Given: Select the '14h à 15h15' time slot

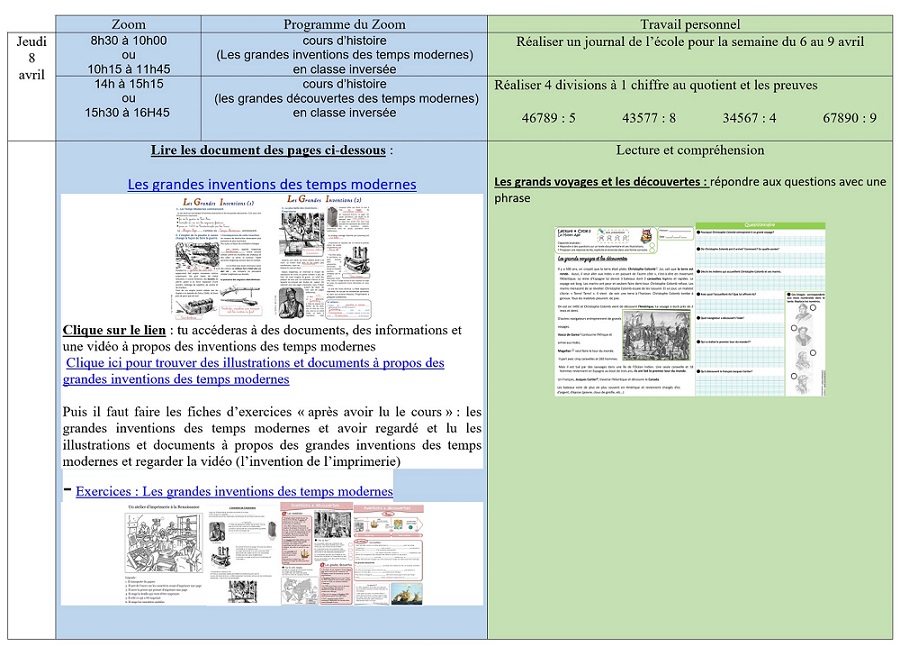Looking at the screenshot, I should tap(129, 84).
